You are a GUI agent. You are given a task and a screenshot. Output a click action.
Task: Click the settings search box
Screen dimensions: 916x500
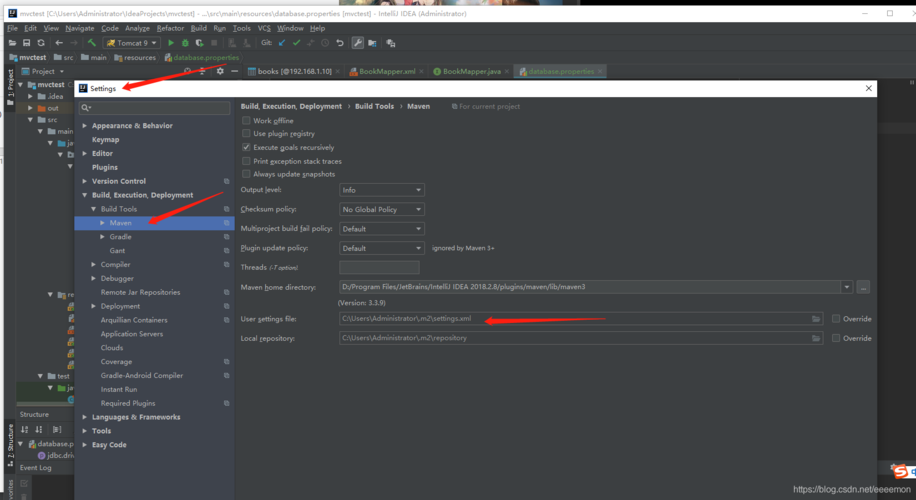click(x=155, y=107)
